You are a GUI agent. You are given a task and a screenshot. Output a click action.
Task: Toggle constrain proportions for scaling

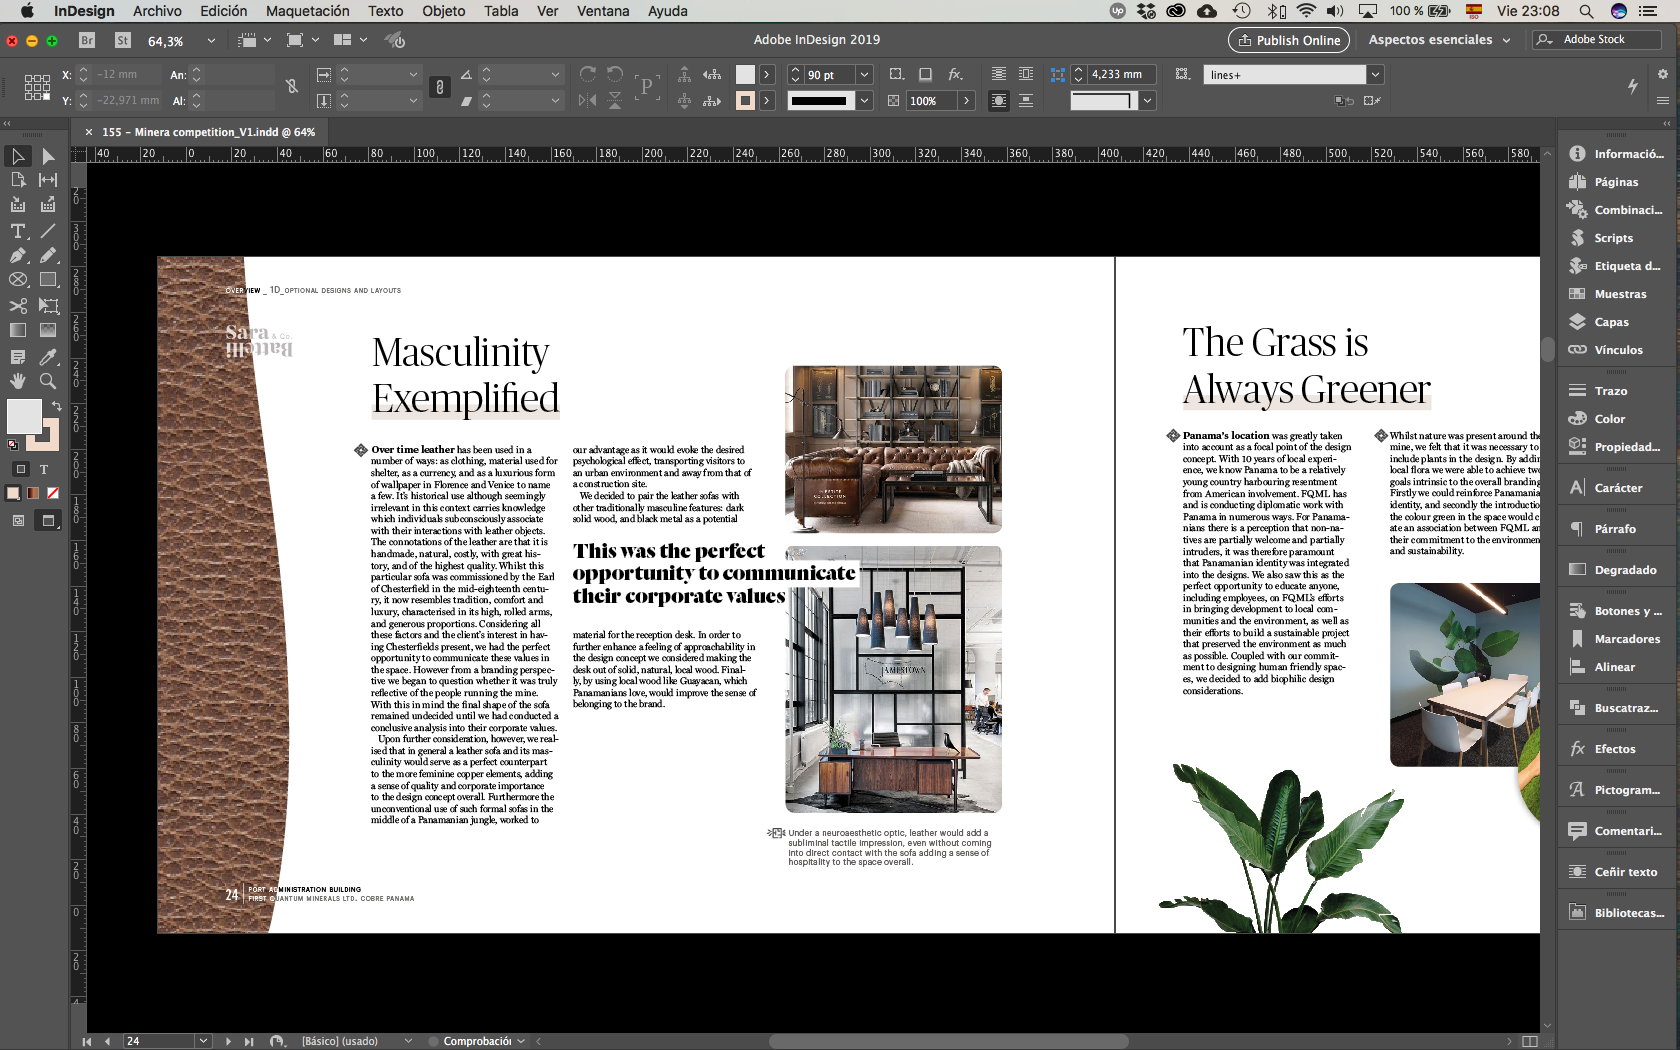click(439, 87)
